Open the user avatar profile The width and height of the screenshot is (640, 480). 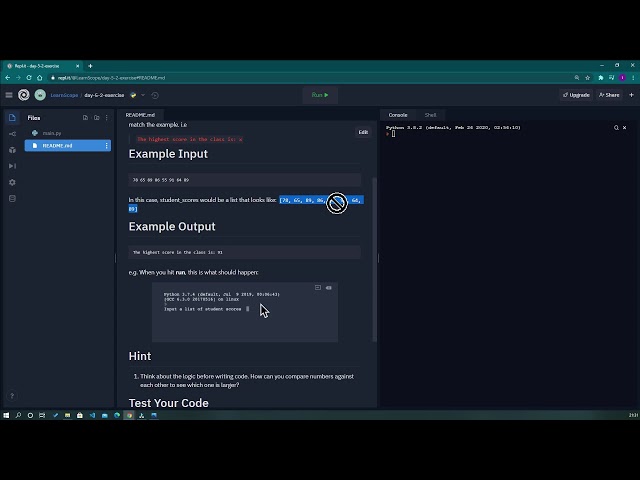(x=40, y=95)
